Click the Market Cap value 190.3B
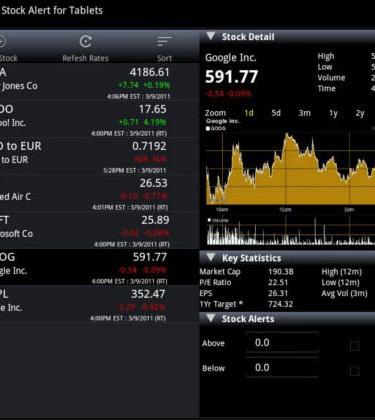This screenshot has width=375, height=420. click(281, 272)
